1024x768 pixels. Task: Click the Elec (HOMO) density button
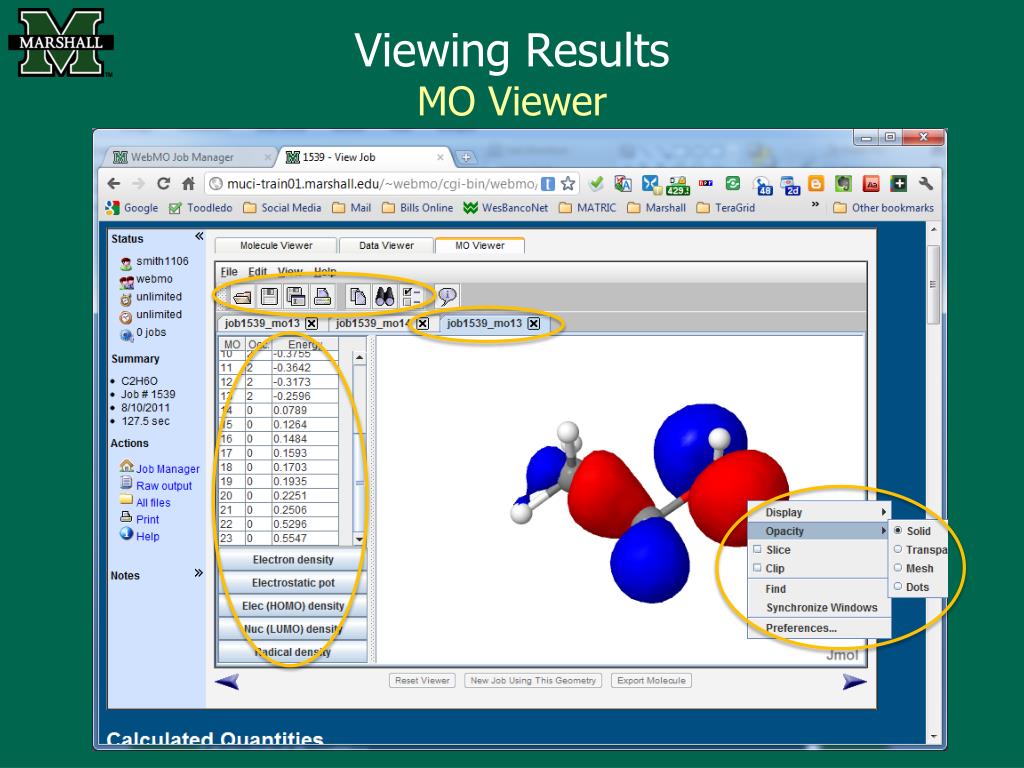coord(293,606)
